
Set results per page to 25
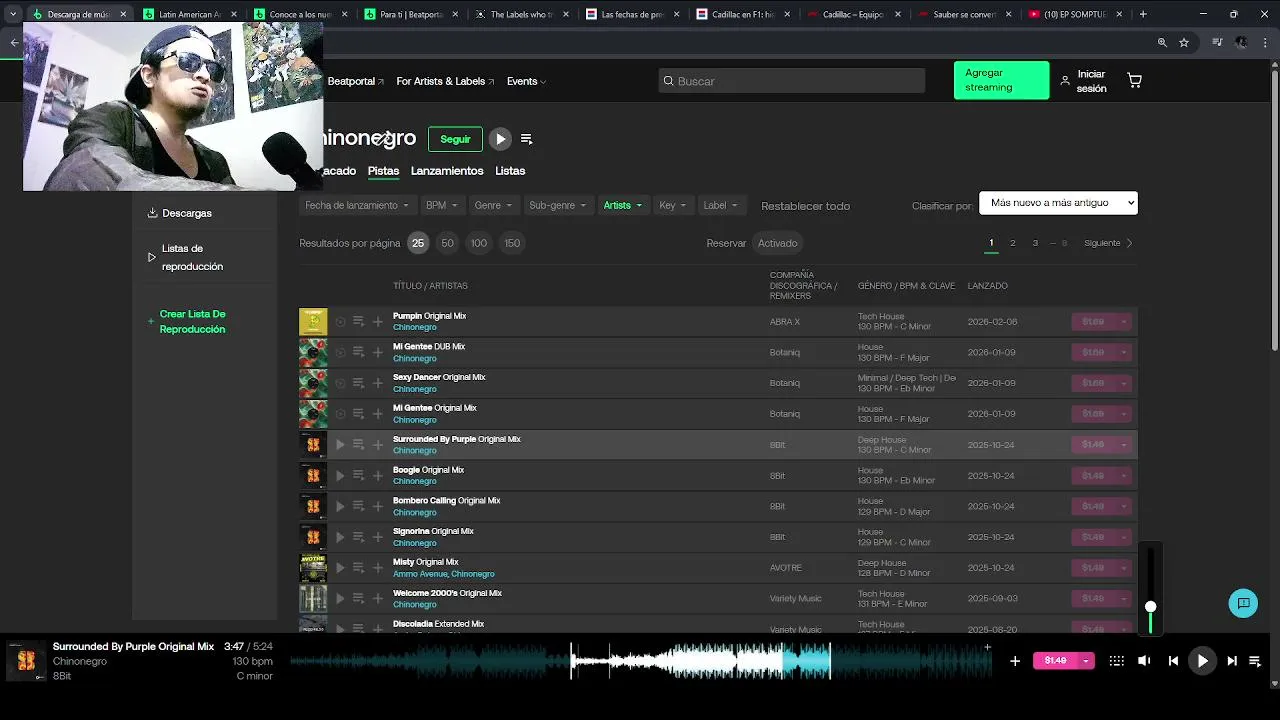(418, 243)
